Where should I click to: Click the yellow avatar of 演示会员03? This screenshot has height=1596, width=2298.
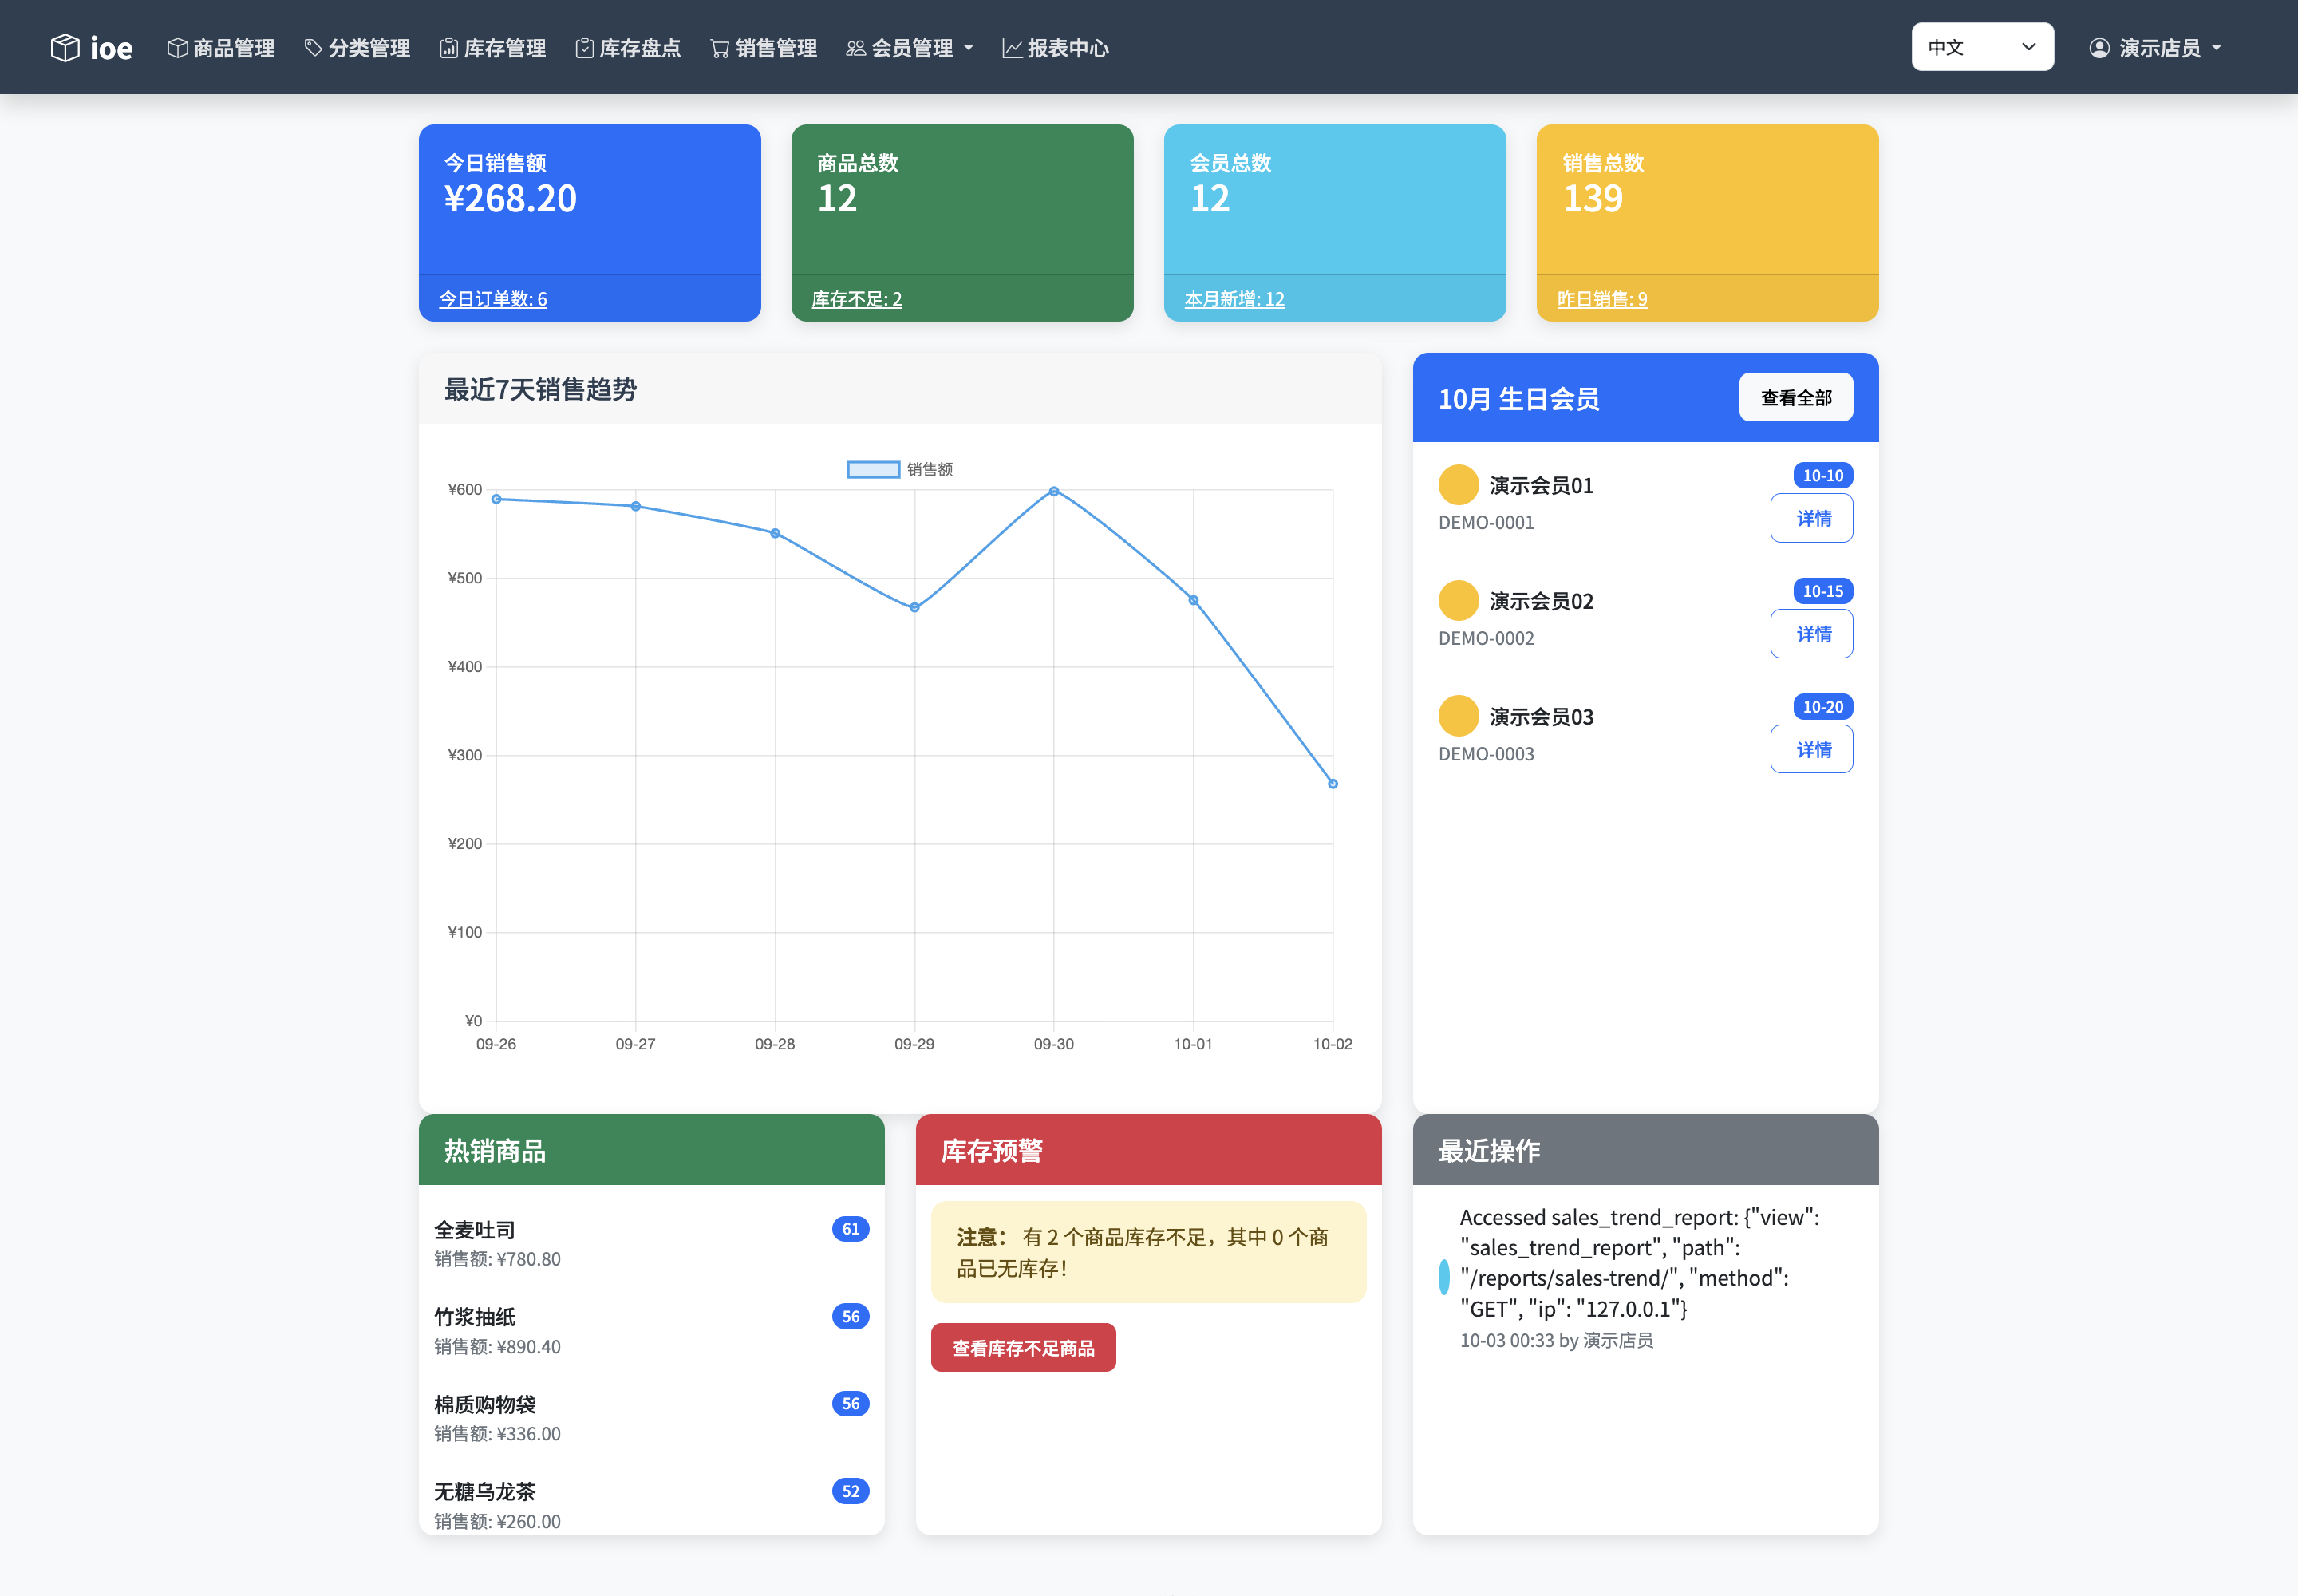(1458, 716)
